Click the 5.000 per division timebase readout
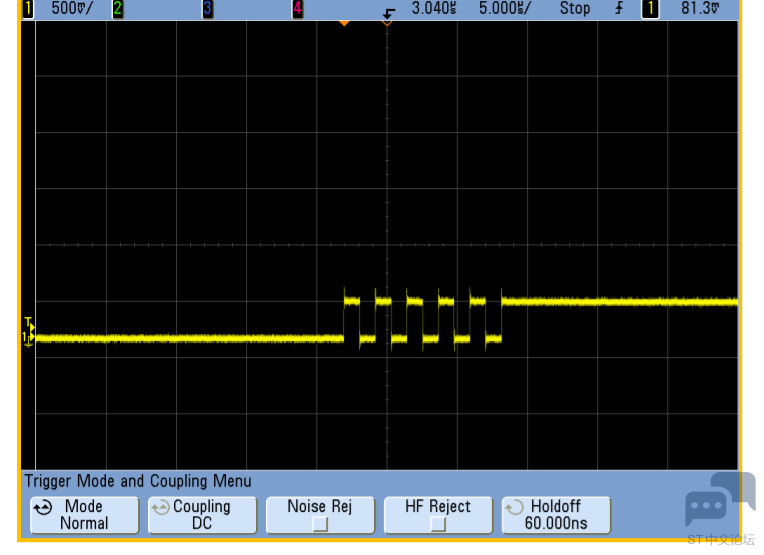Image resolution: width=764 pixels, height=555 pixels. point(505,8)
